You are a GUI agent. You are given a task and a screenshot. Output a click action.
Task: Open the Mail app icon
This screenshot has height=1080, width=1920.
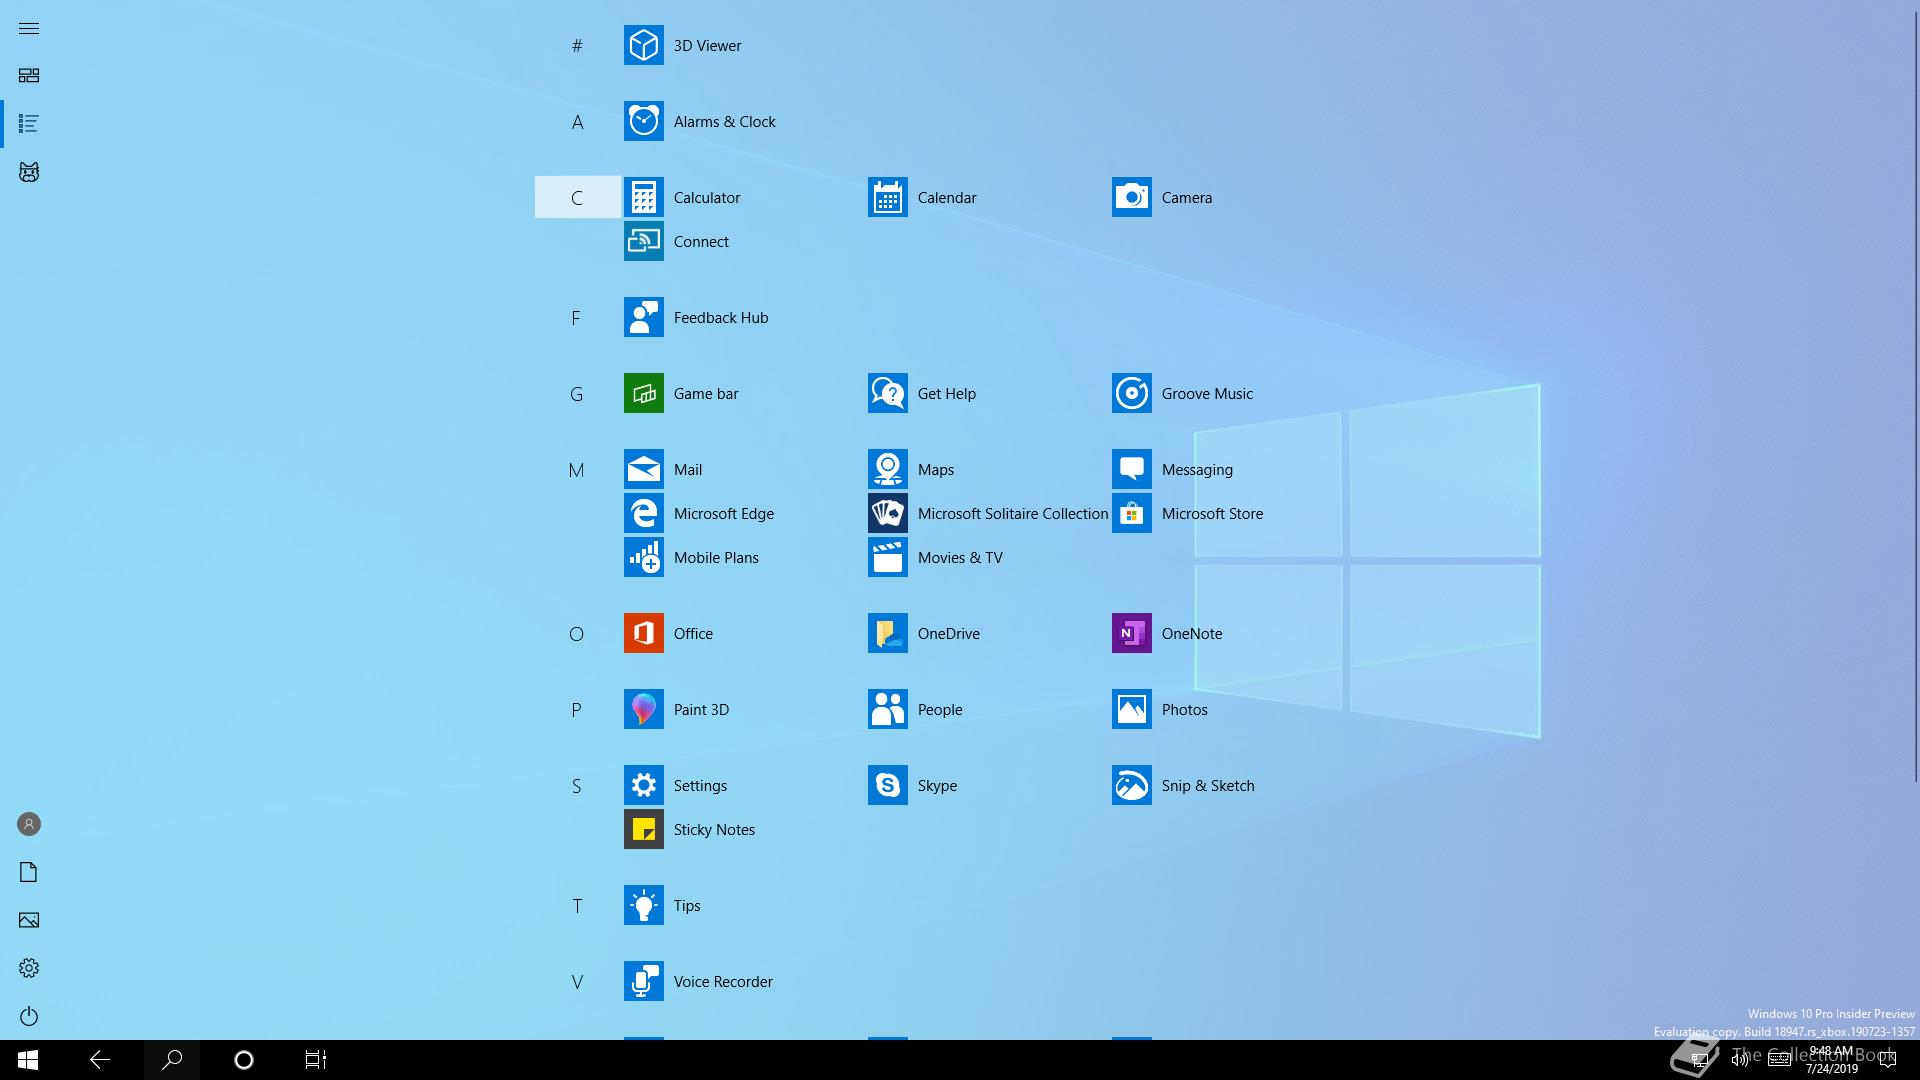click(x=643, y=469)
